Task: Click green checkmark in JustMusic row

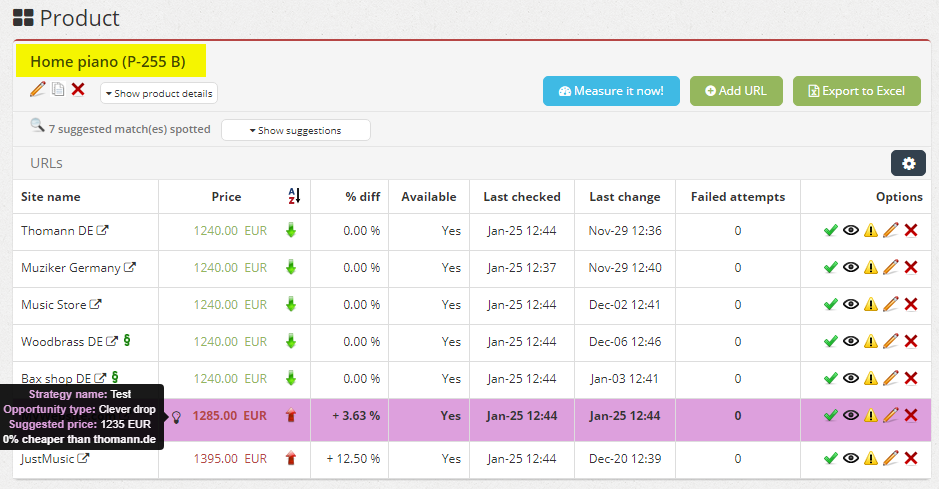Action: click(x=831, y=459)
